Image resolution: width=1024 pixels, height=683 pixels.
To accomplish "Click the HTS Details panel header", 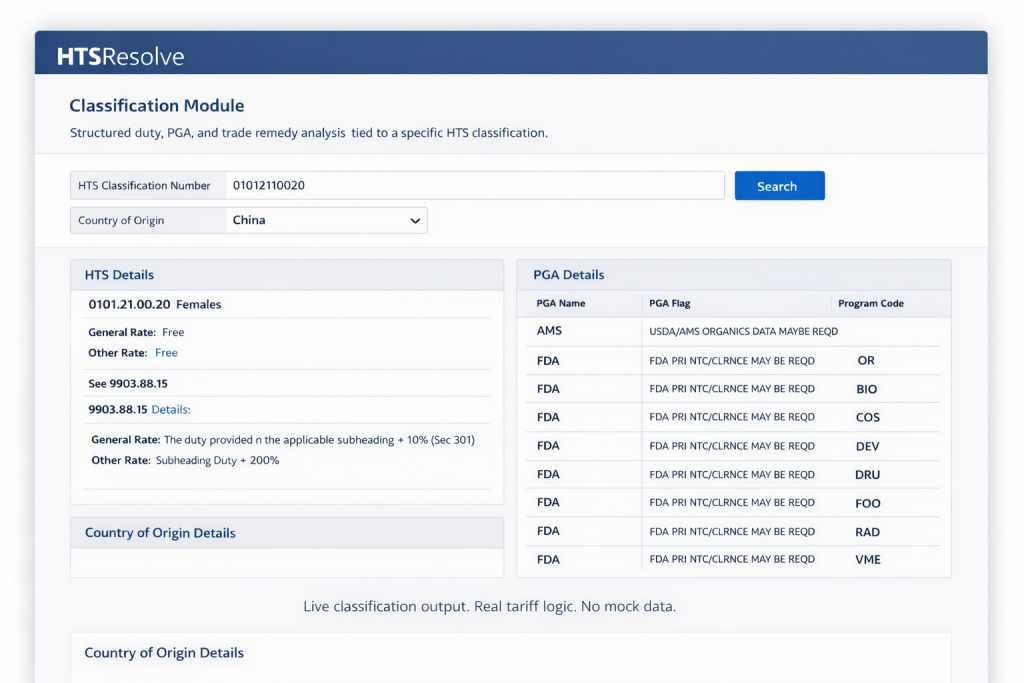I will 120,275.
